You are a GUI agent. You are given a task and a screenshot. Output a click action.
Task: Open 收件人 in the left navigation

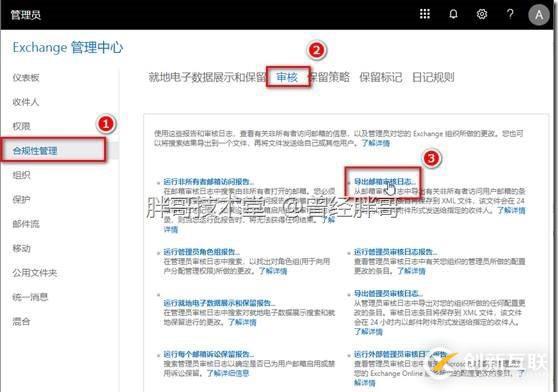coord(26,102)
